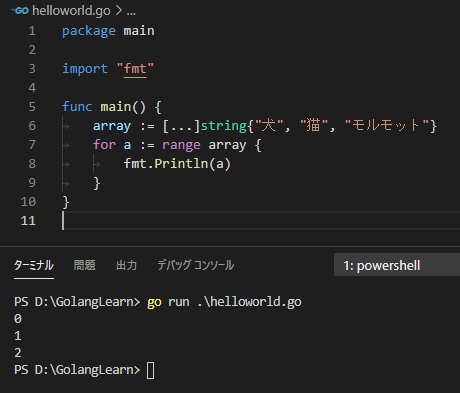460x393 pixels.
Task: Expand the breadcrumb ellipsis after helloworld.go
Action: [131, 11]
